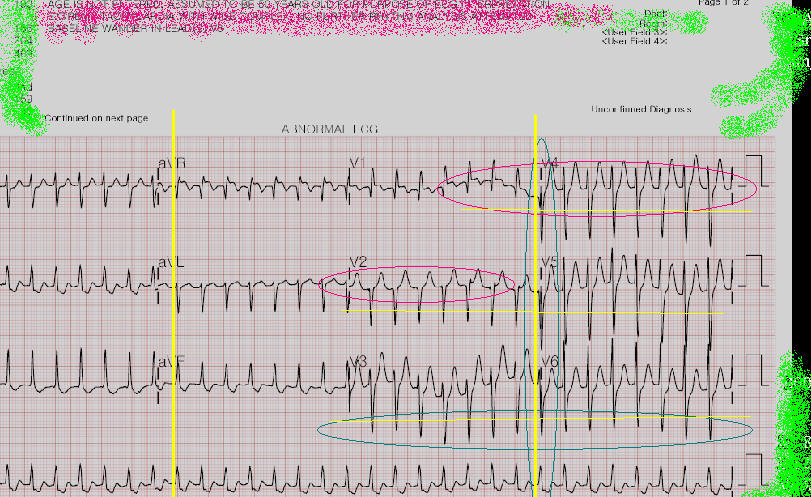Select the V2 lead label
Screen dimensions: 811x497
pos(358,262)
